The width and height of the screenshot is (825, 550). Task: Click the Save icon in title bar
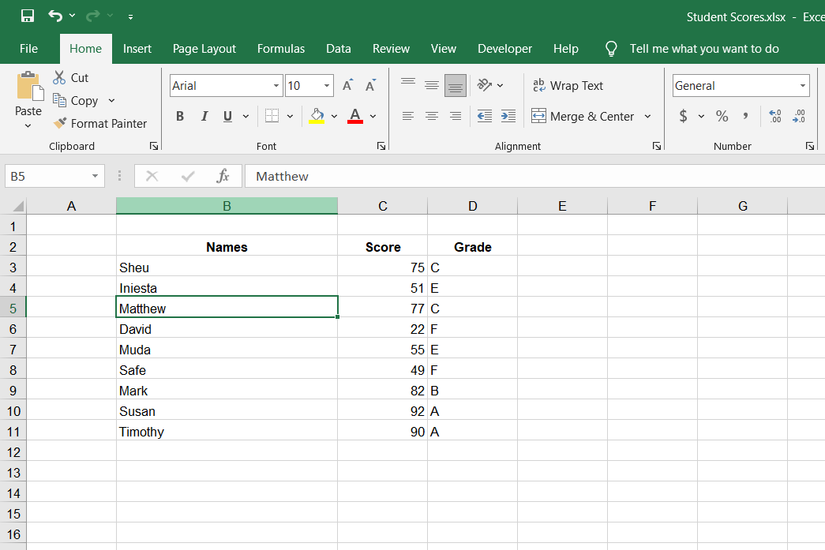click(27, 17)
